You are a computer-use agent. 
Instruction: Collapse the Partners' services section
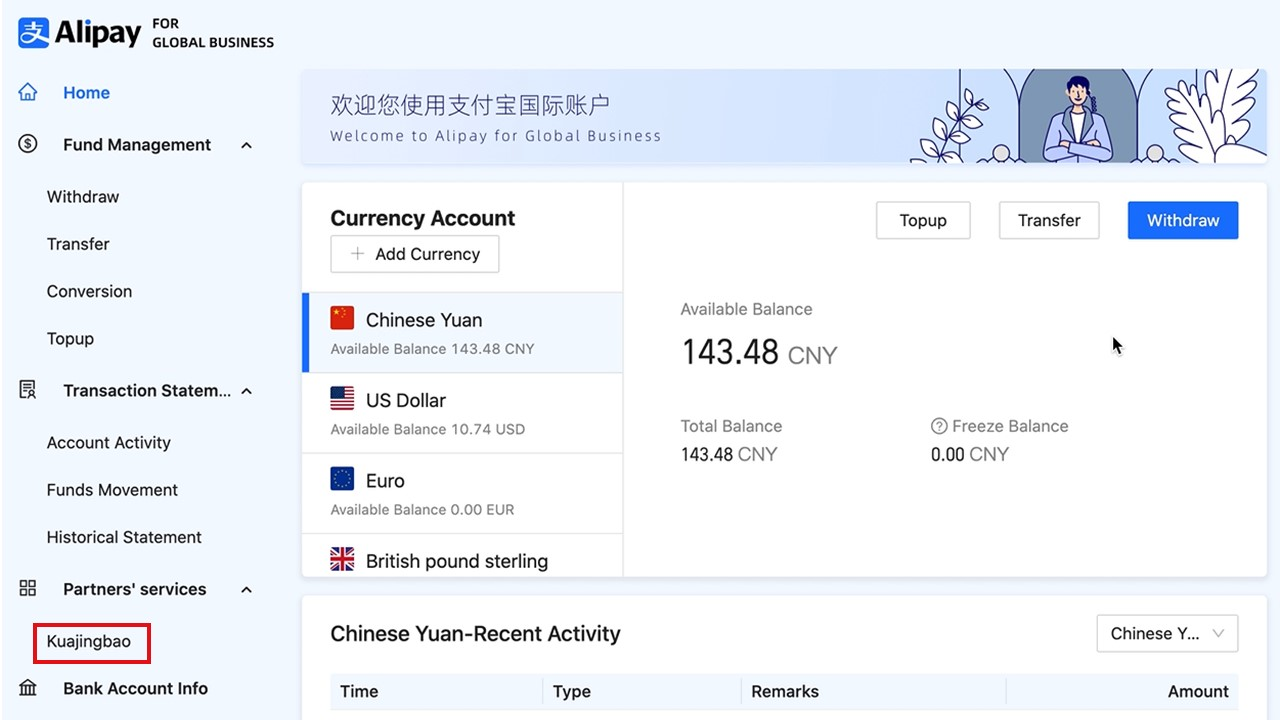[246, 589]
